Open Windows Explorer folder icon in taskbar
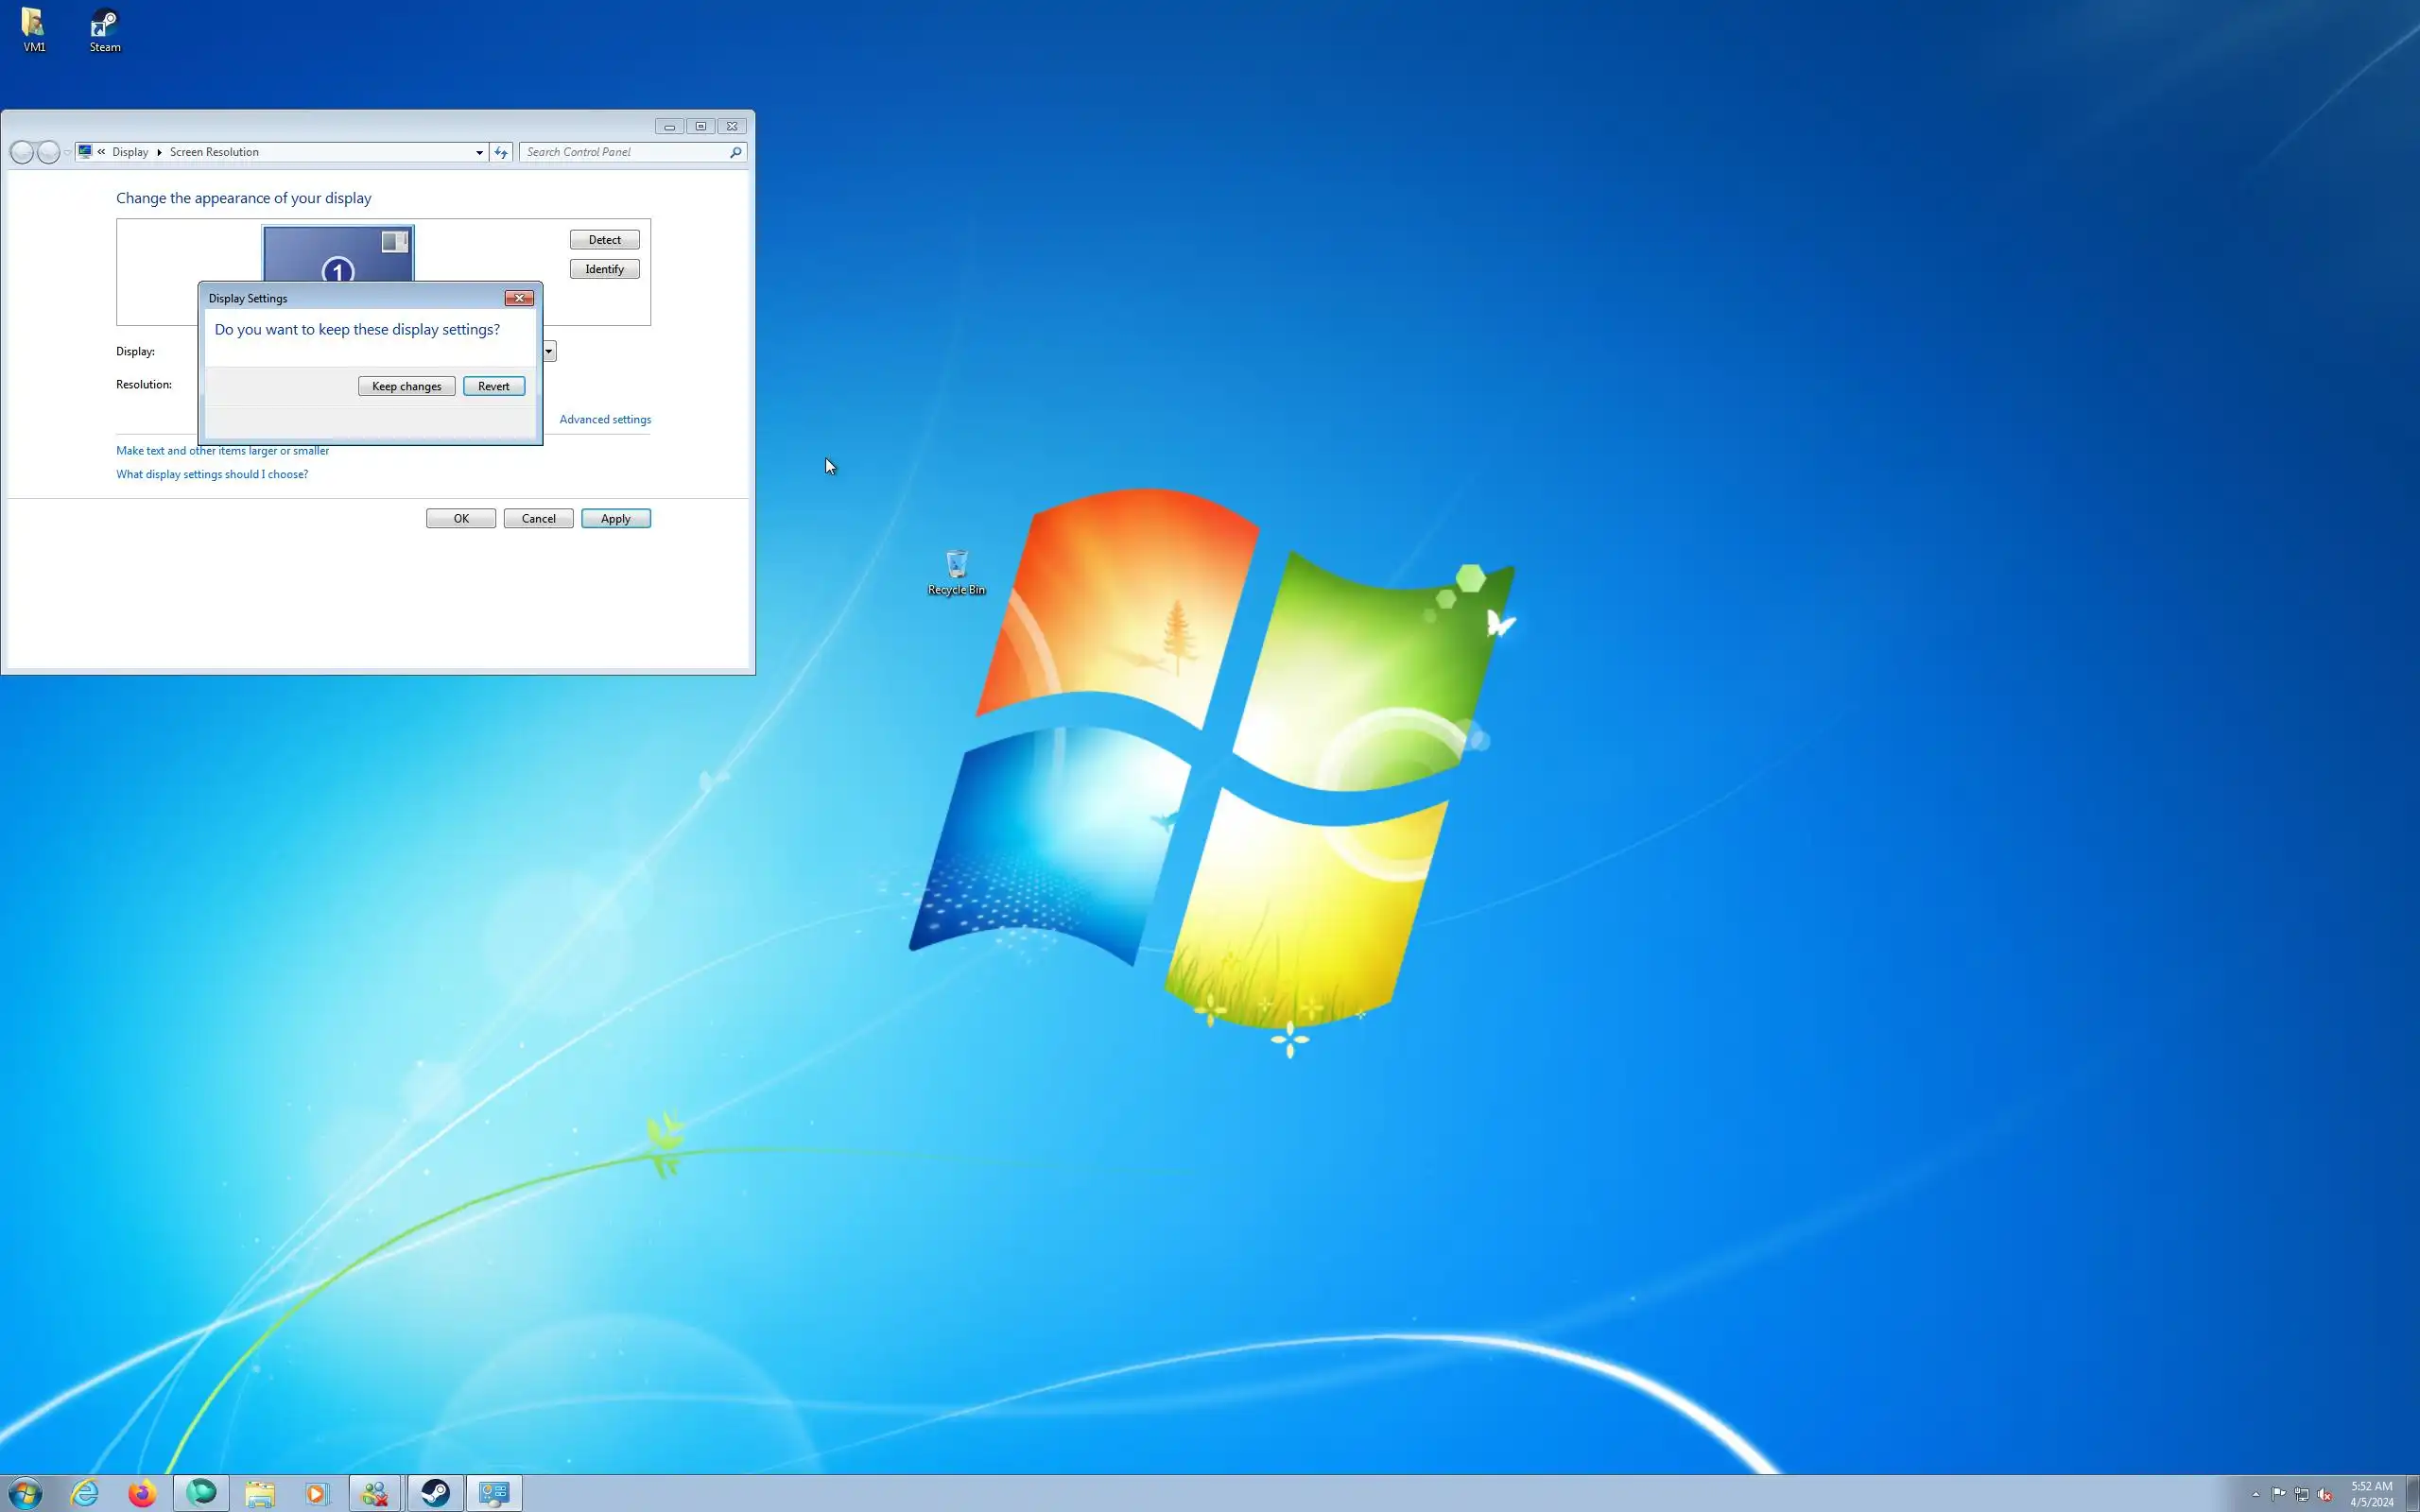 coord(260,1493)
